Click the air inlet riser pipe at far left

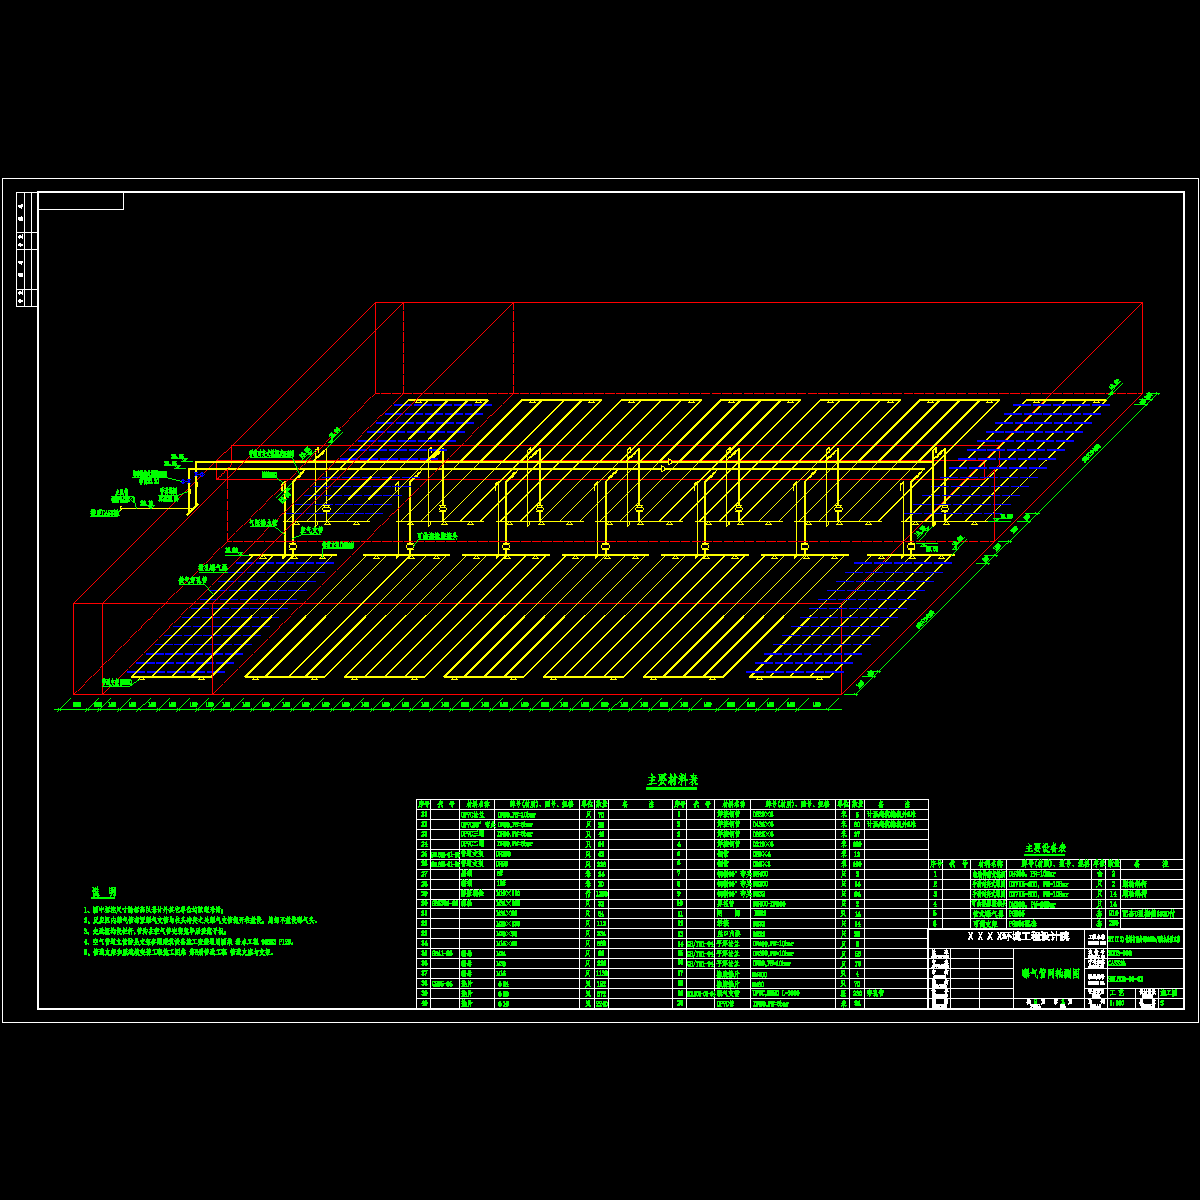pyautogui.click(x=190, y=490)
